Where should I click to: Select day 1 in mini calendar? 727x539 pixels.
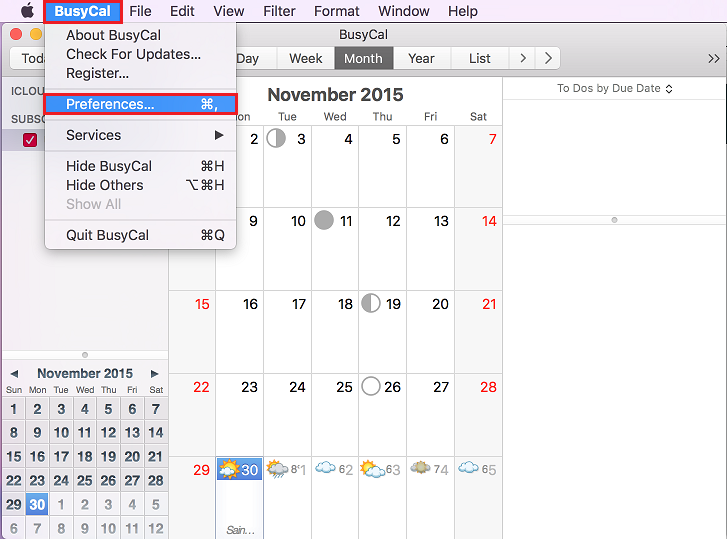[13, 409]
